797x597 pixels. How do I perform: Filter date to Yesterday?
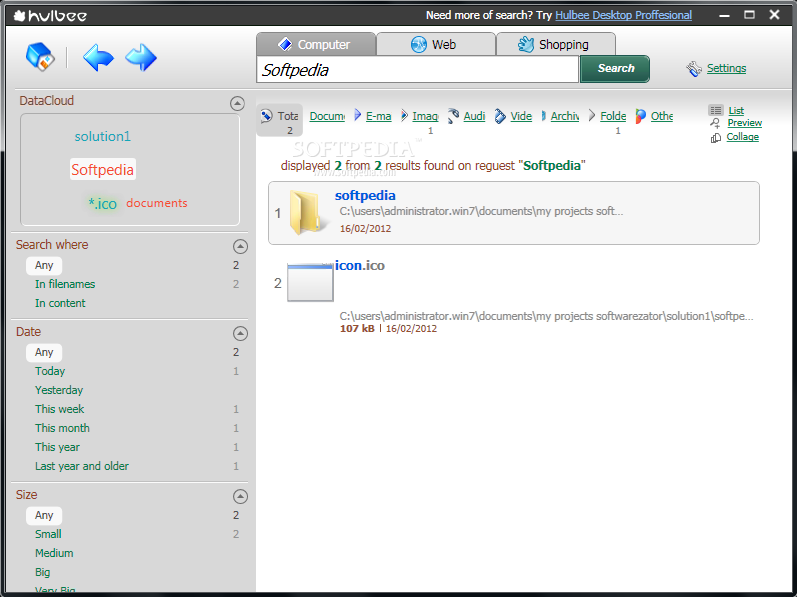(59, 390)
